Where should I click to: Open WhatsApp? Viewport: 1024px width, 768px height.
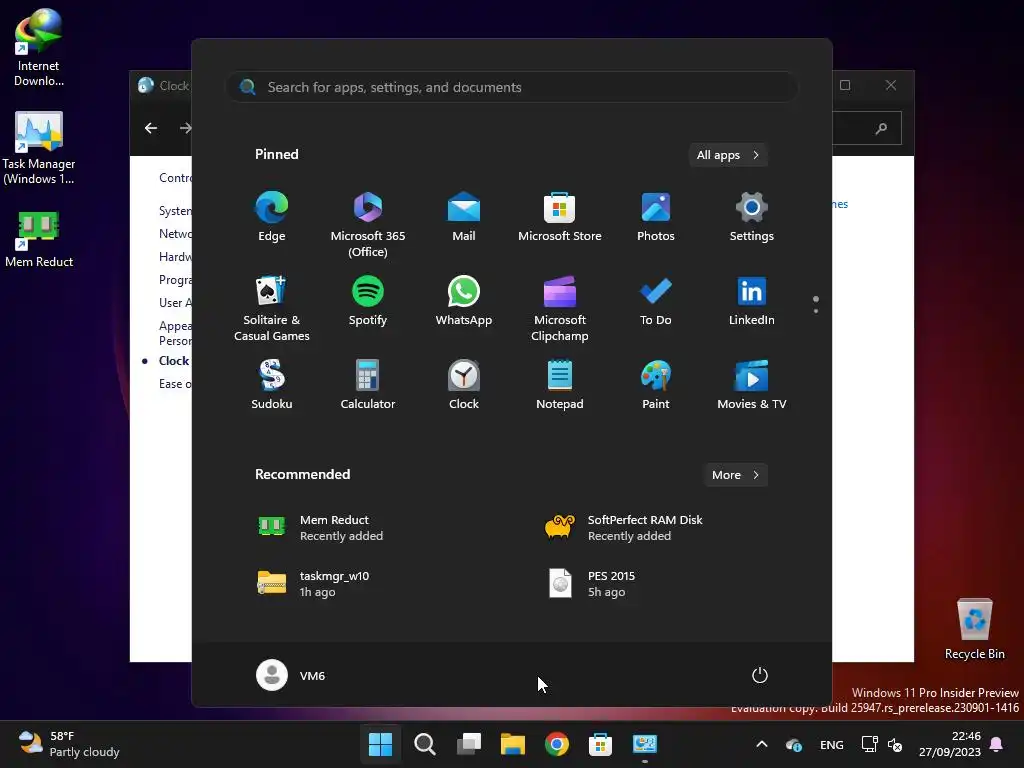(464, 301)
